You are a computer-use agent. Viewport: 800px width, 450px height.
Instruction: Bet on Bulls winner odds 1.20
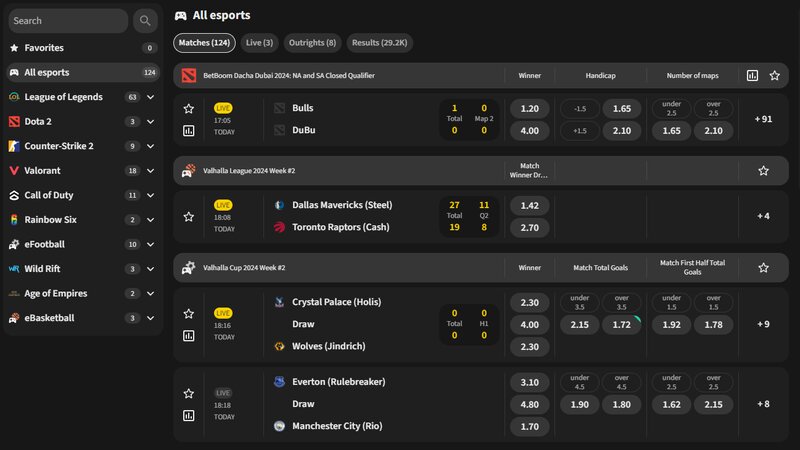[x=530, y=108]
